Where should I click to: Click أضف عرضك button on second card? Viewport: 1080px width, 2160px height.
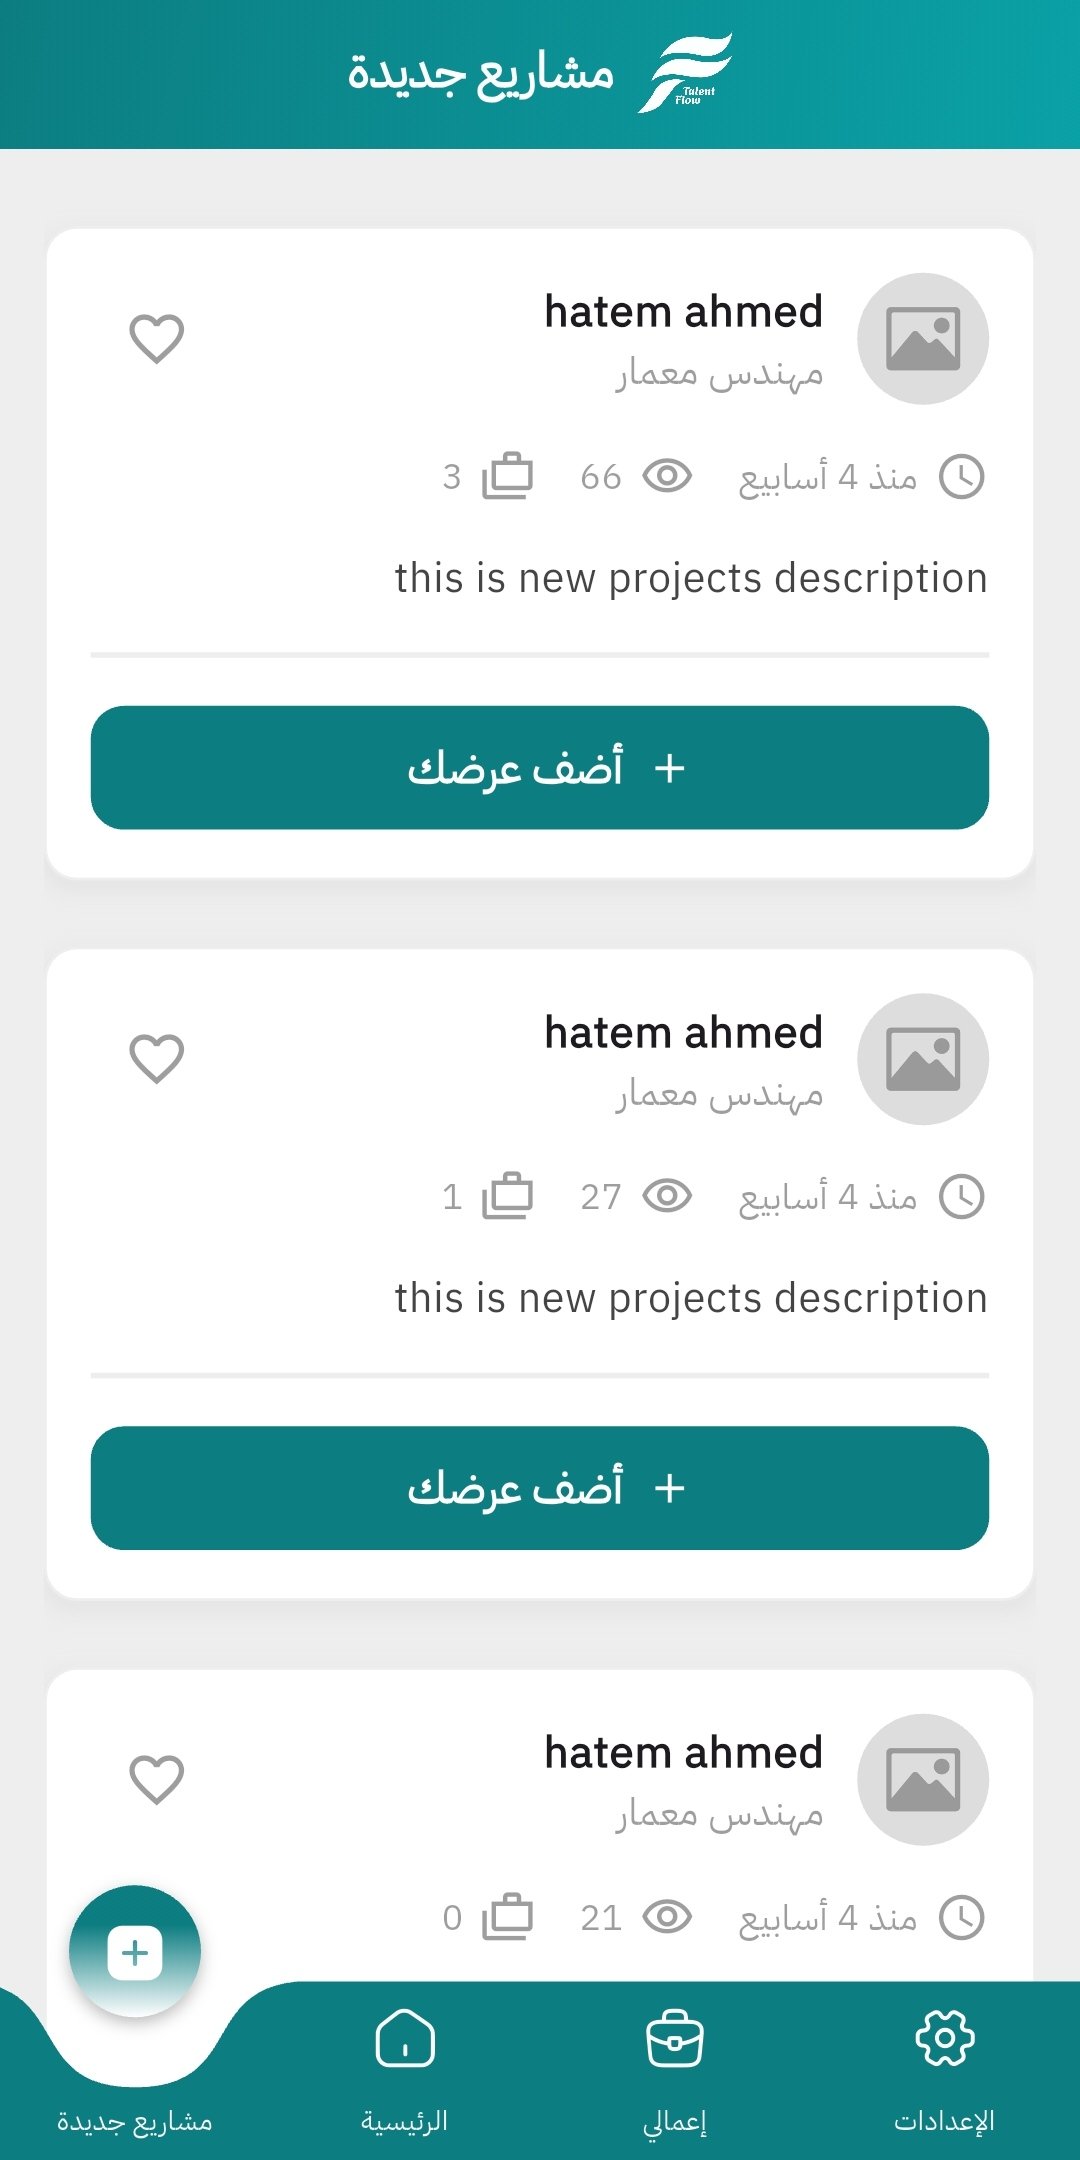(x=540, y=1488)
